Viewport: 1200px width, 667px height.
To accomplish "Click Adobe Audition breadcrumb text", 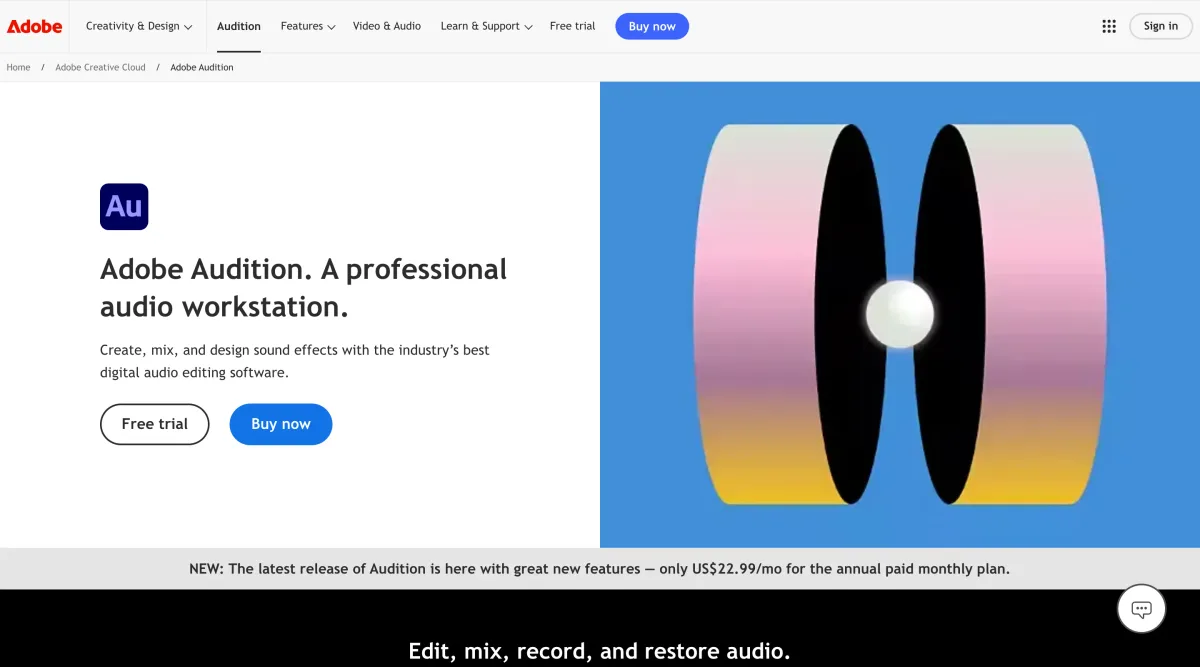I will [202, 67].
